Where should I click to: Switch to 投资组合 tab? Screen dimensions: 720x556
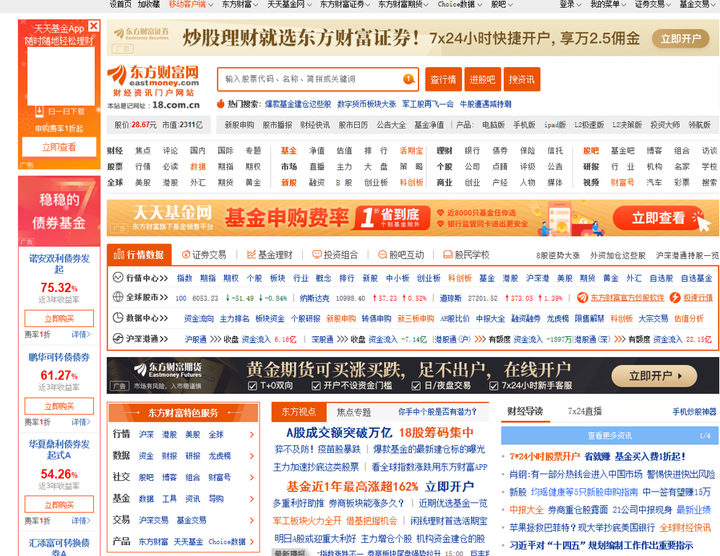coord(335,255)
